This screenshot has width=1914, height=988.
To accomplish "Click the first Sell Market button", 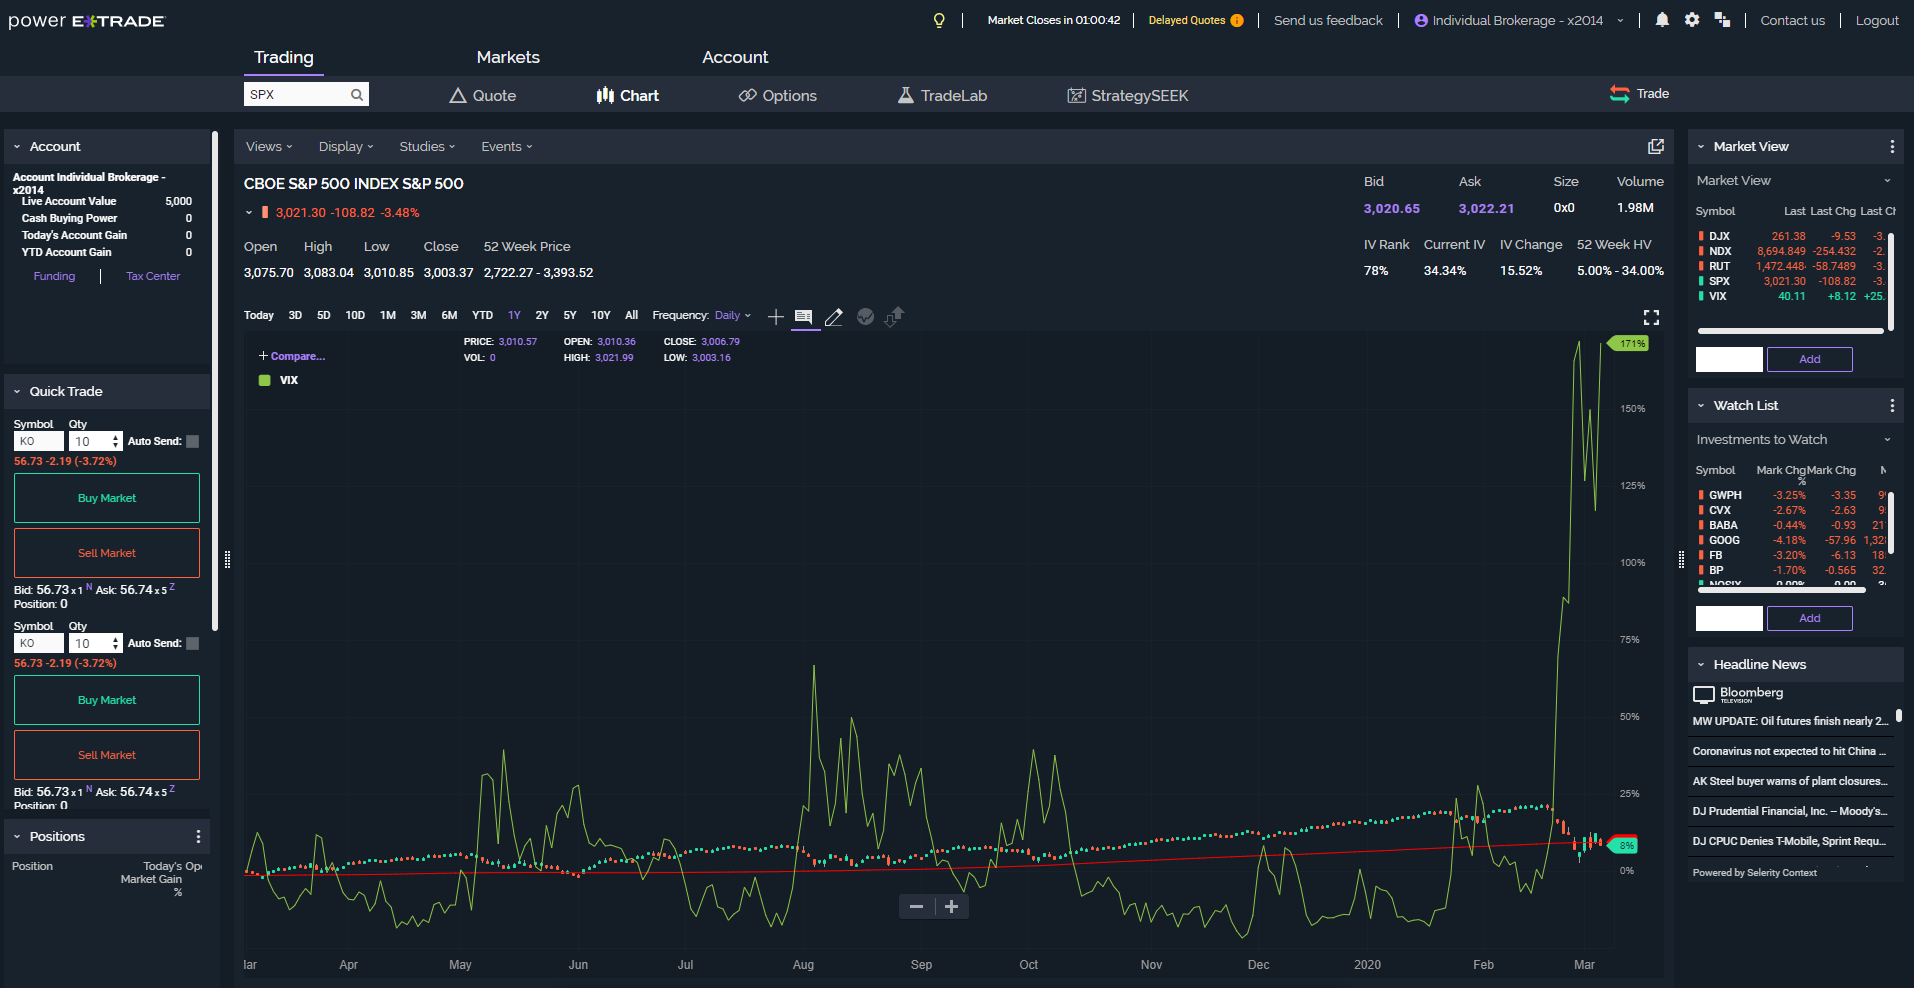I will click(107, 553).
